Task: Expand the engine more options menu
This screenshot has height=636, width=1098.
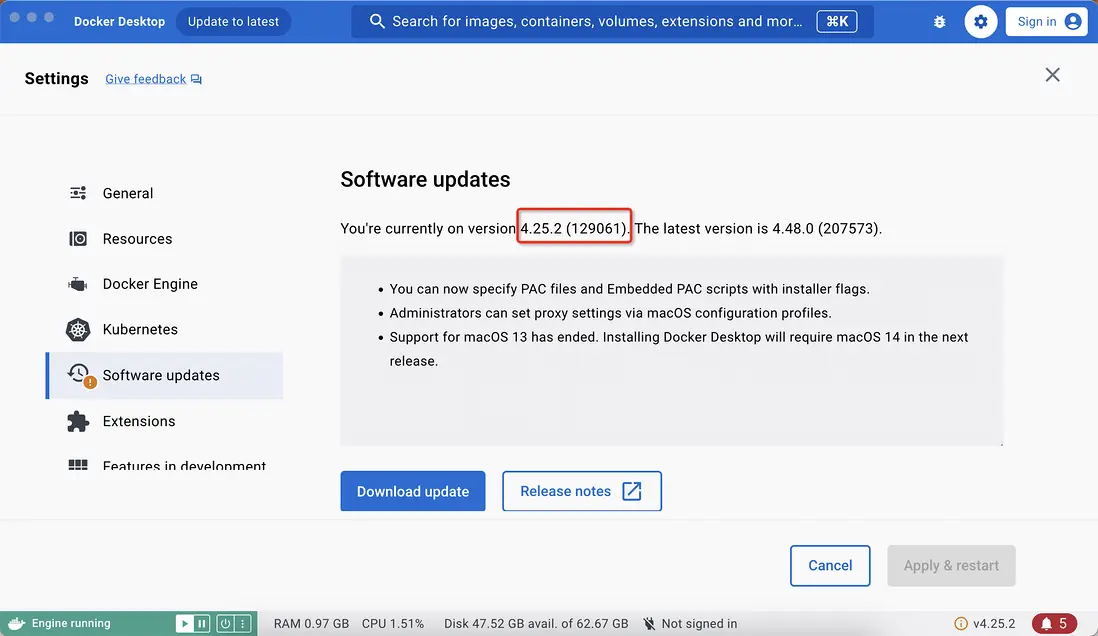Action: (x=242, y=624)
